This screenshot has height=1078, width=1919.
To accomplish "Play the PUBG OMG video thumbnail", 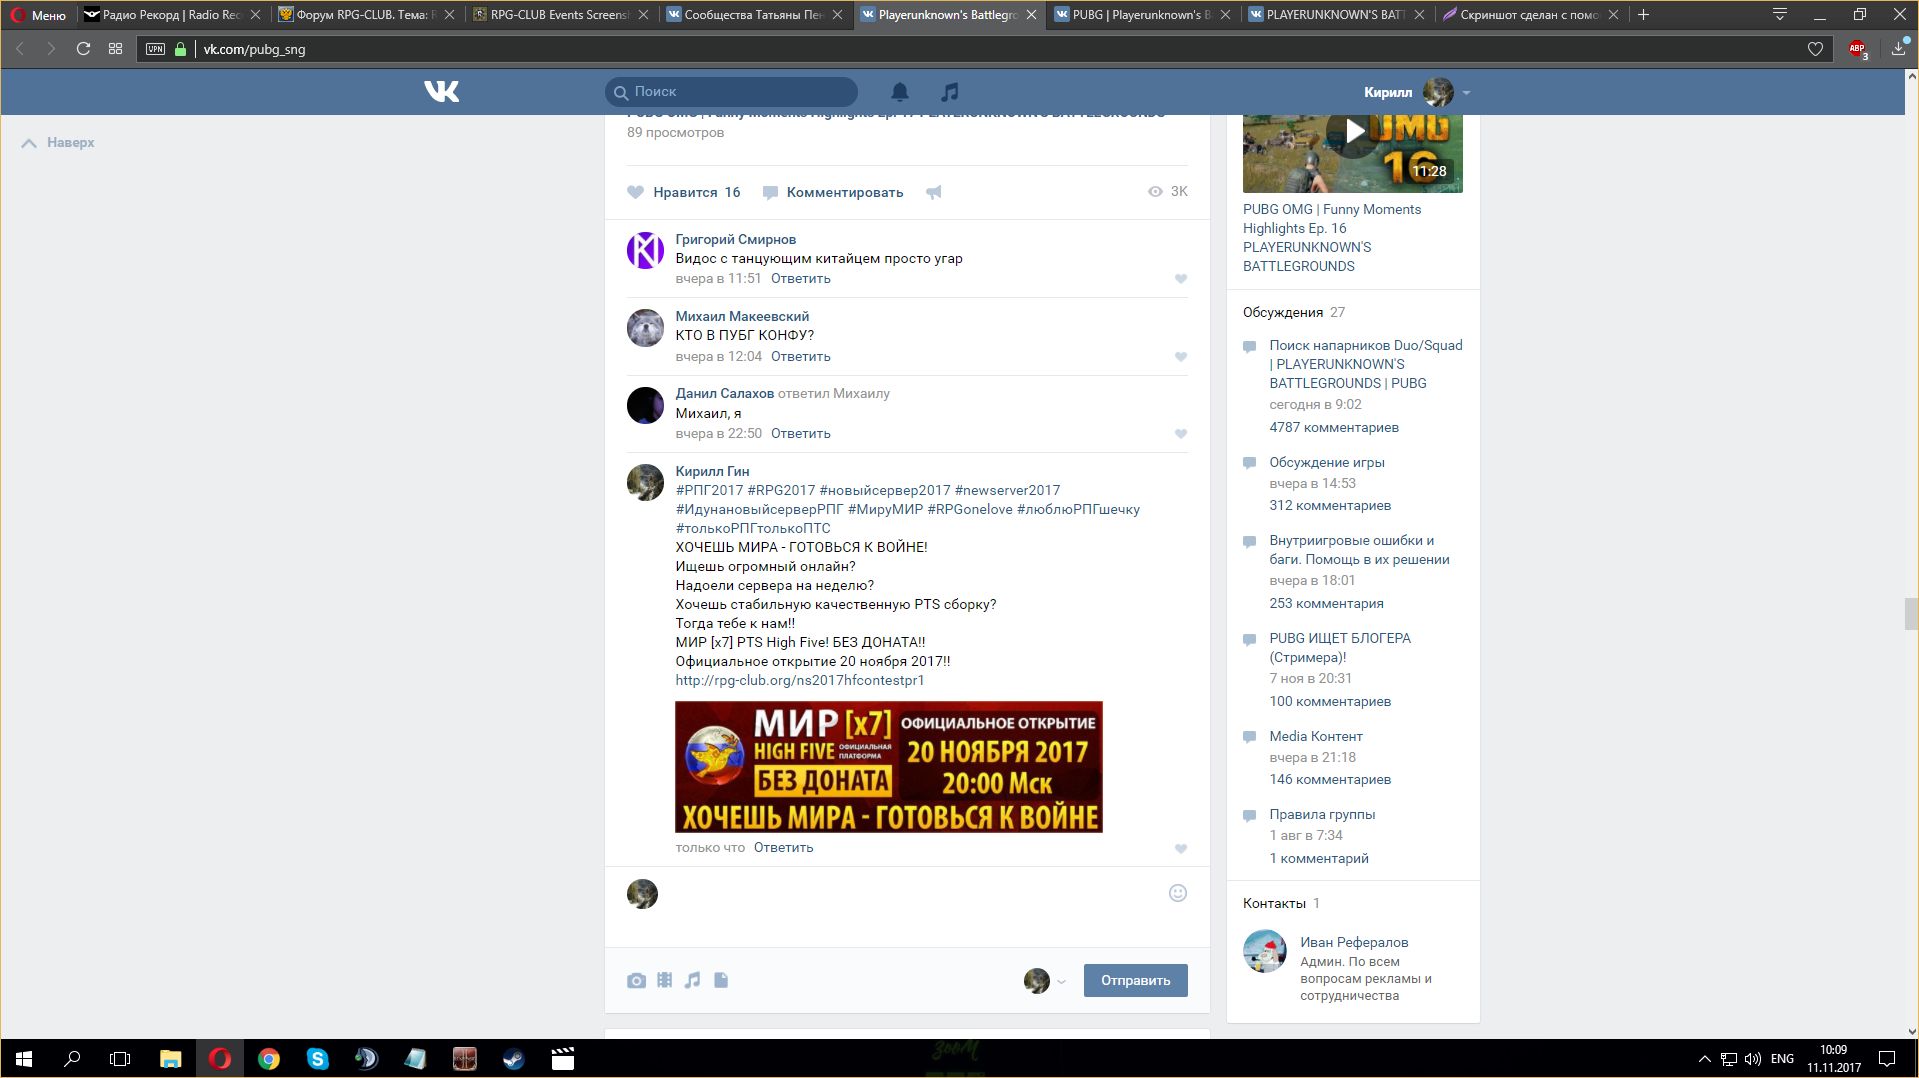I will pyautogui.click(x=1352, y=133).
